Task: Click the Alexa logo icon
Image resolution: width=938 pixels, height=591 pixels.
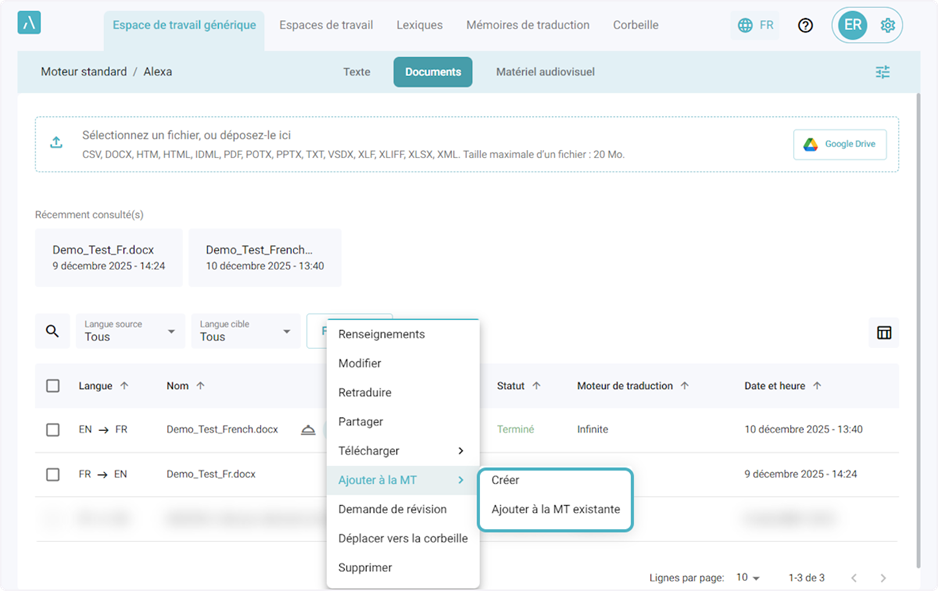Action: tap(30, 25)
